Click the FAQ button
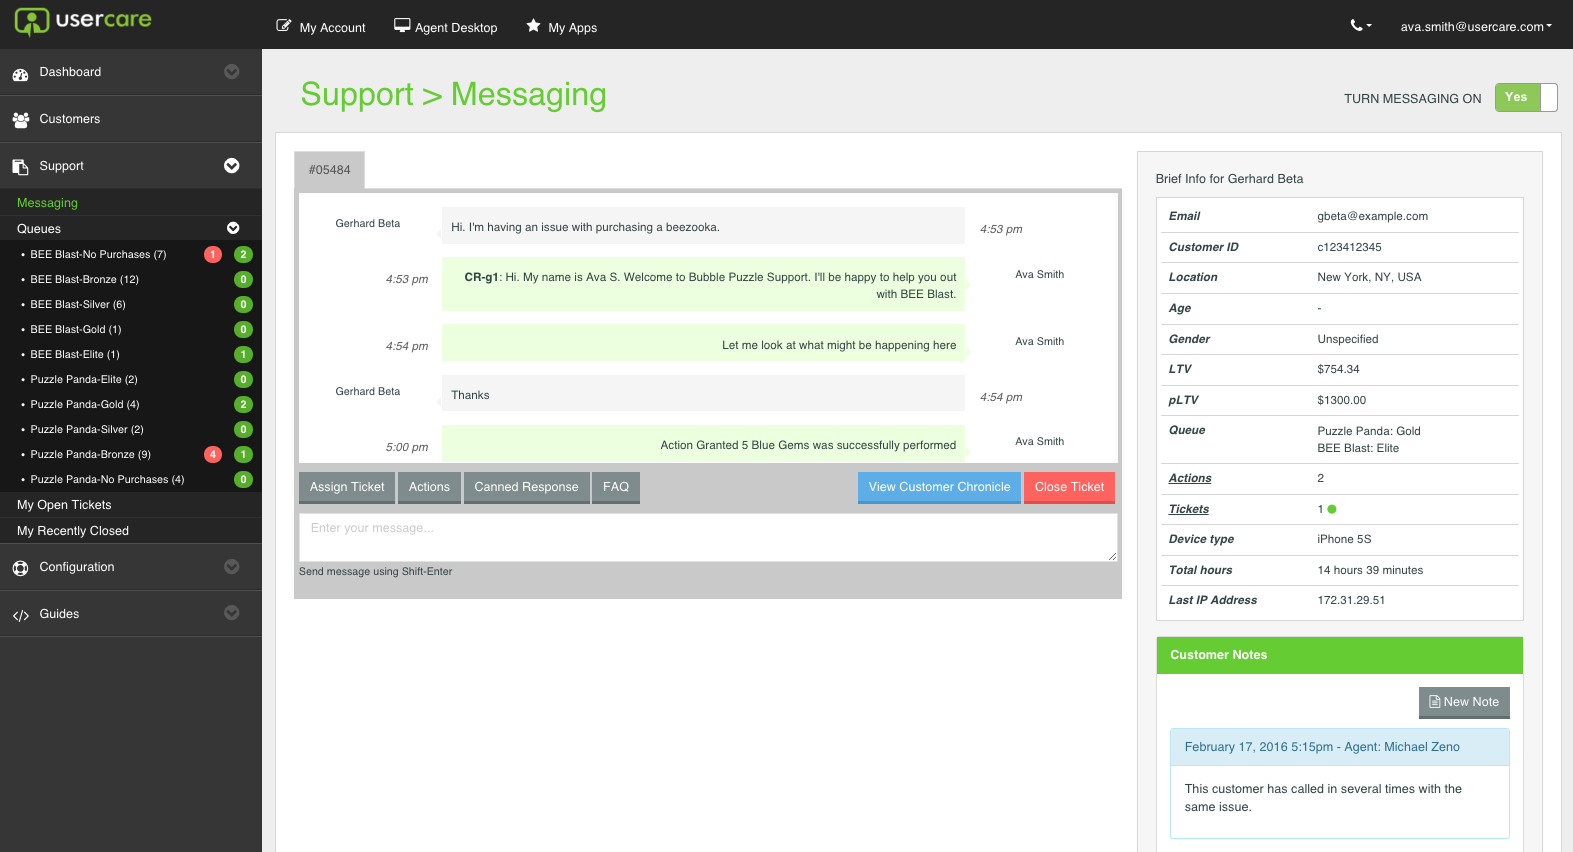This screenshot has height=852, width=1573. click(616, 487)
